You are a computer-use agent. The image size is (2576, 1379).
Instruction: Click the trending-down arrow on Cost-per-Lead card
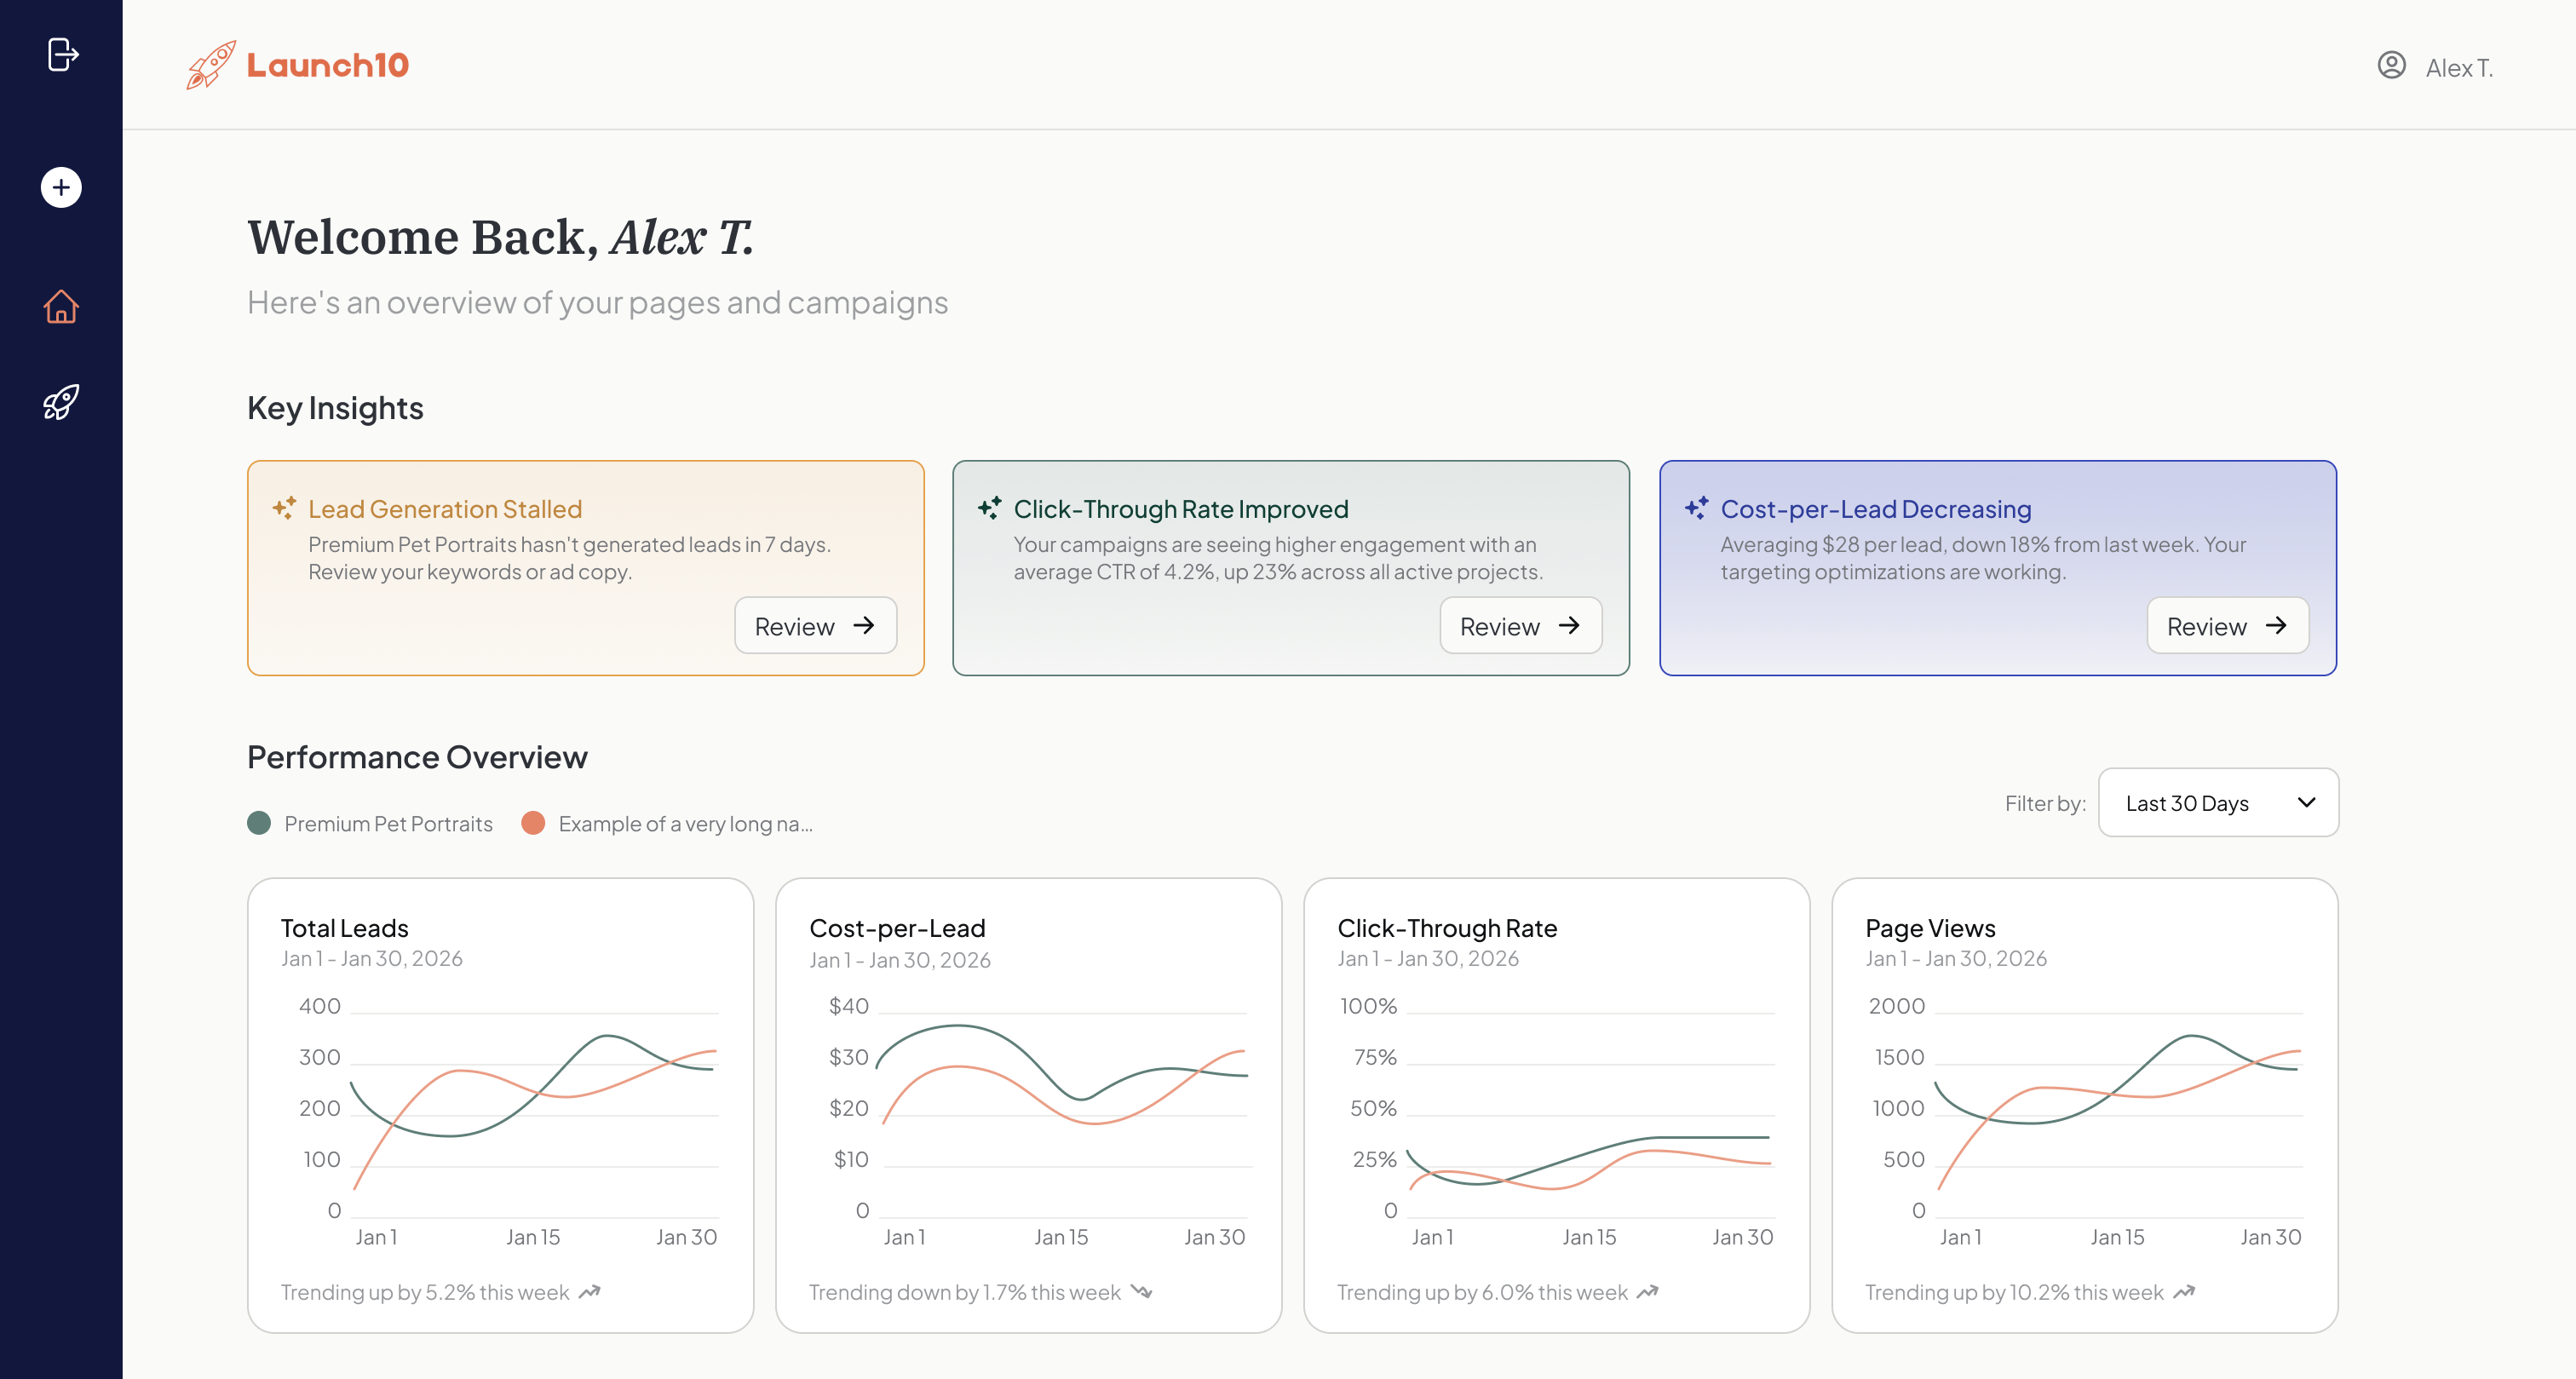point(1142,1292)
